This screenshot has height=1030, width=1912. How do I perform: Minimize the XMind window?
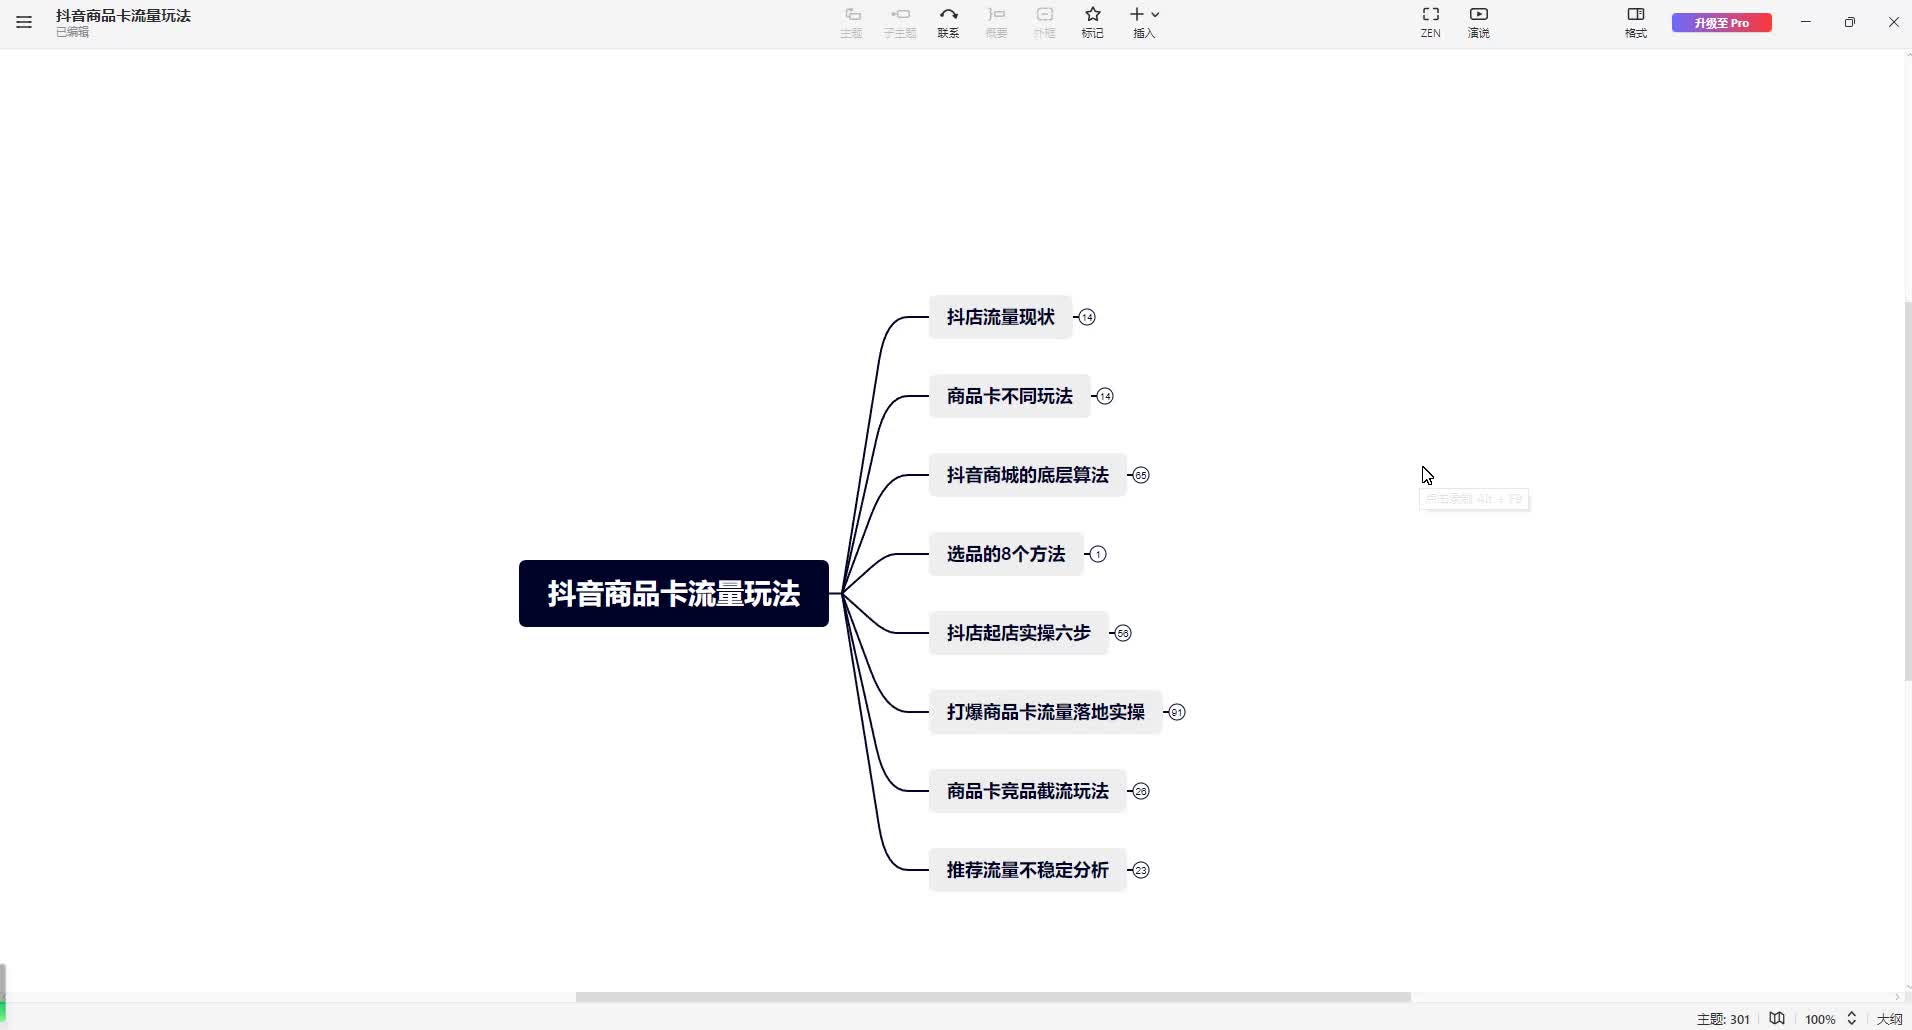(1806, 22)
